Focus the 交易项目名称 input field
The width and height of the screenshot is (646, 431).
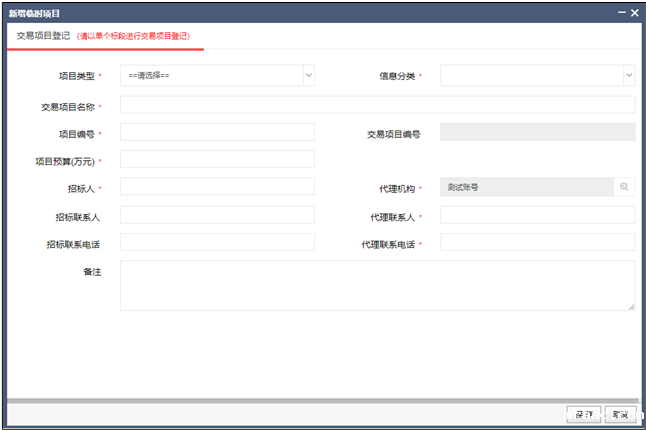(x=377, y=105)
